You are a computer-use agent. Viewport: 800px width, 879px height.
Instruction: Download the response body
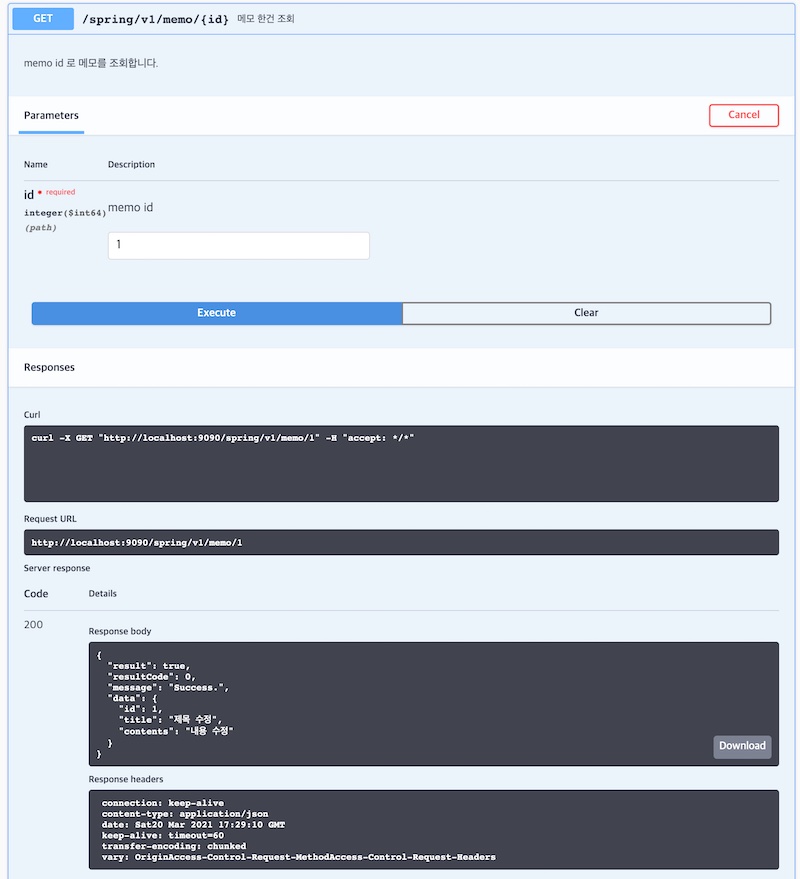742,746
